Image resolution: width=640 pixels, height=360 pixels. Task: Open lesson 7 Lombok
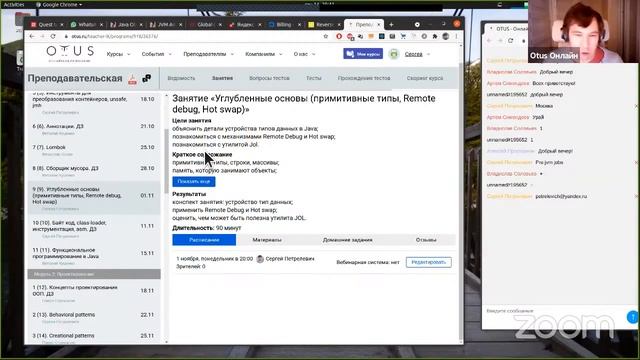click(94, 150)
